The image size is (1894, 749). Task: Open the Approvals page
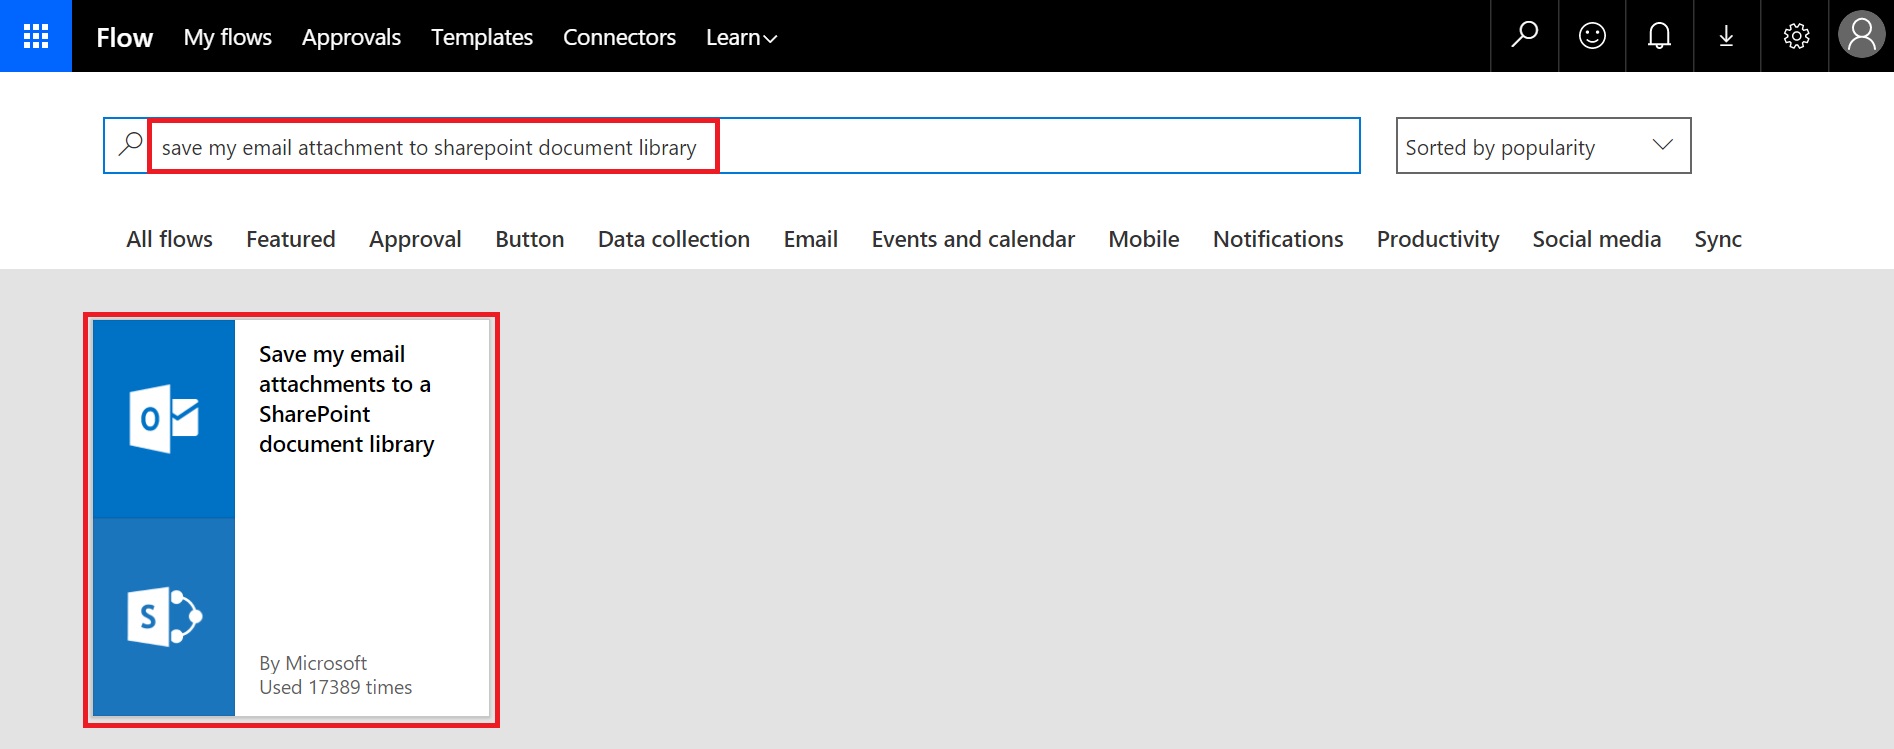pos(351,37)
